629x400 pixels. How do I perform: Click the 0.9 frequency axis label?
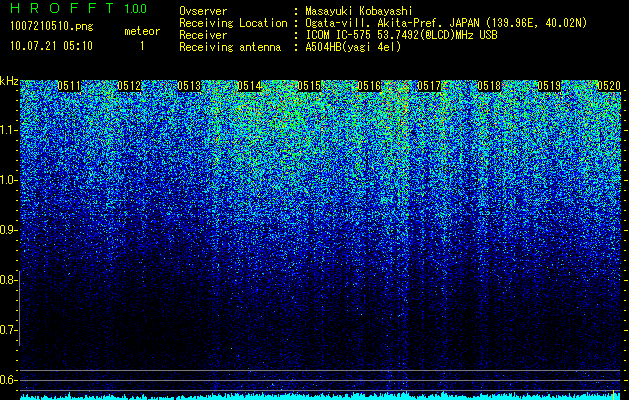tap(8, 230)
